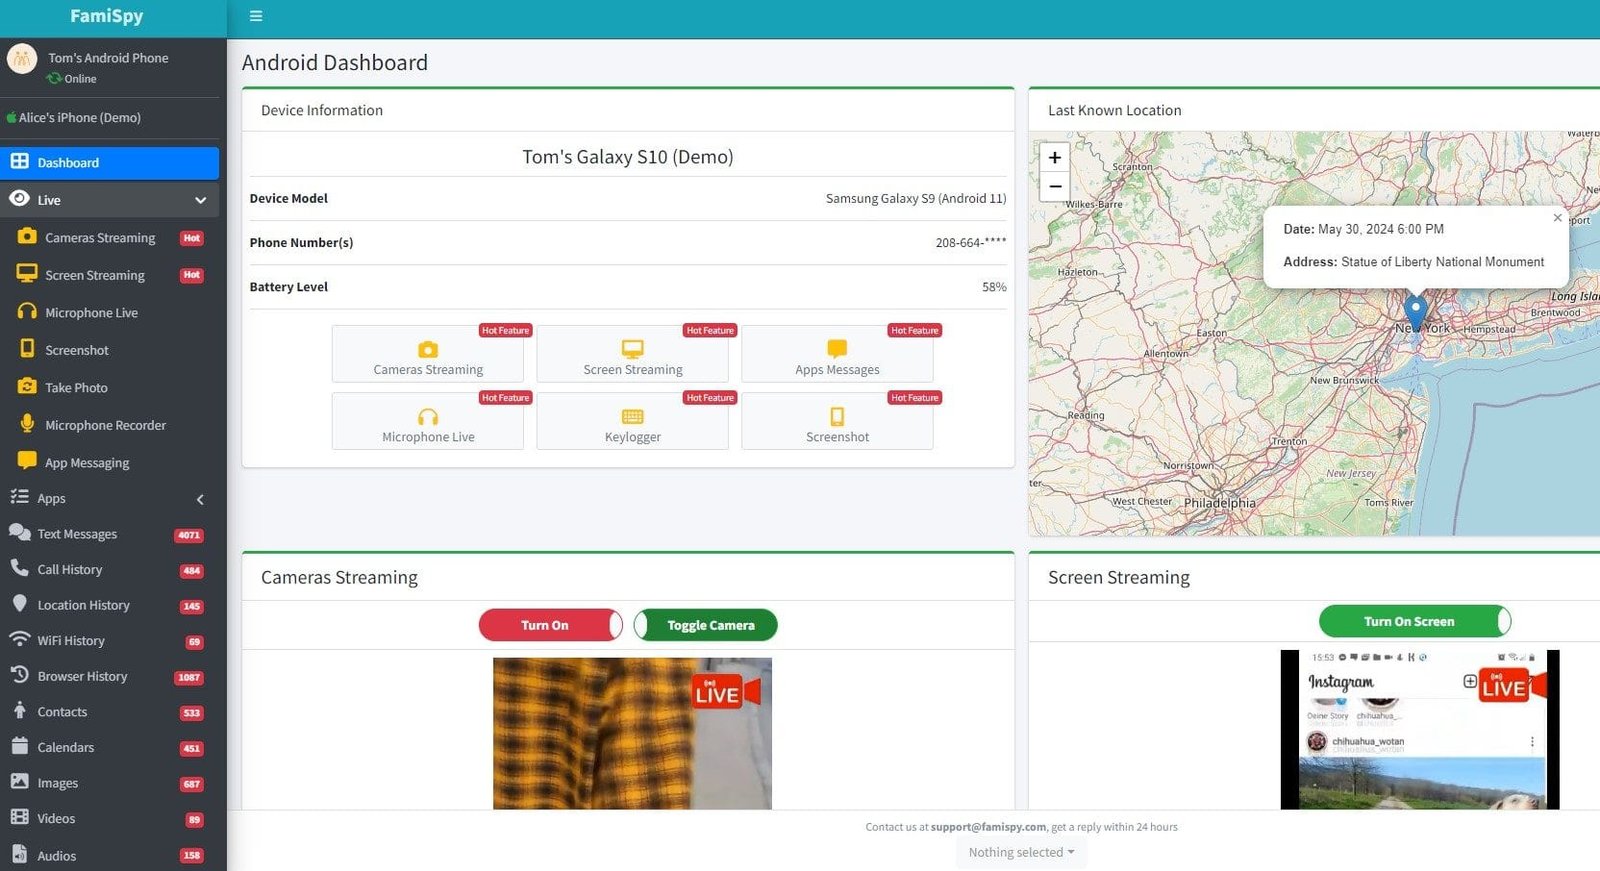Click the 4071 Text Messages badge
Image resolution: width=1600 pixels, height=871 pixels.
189,535
